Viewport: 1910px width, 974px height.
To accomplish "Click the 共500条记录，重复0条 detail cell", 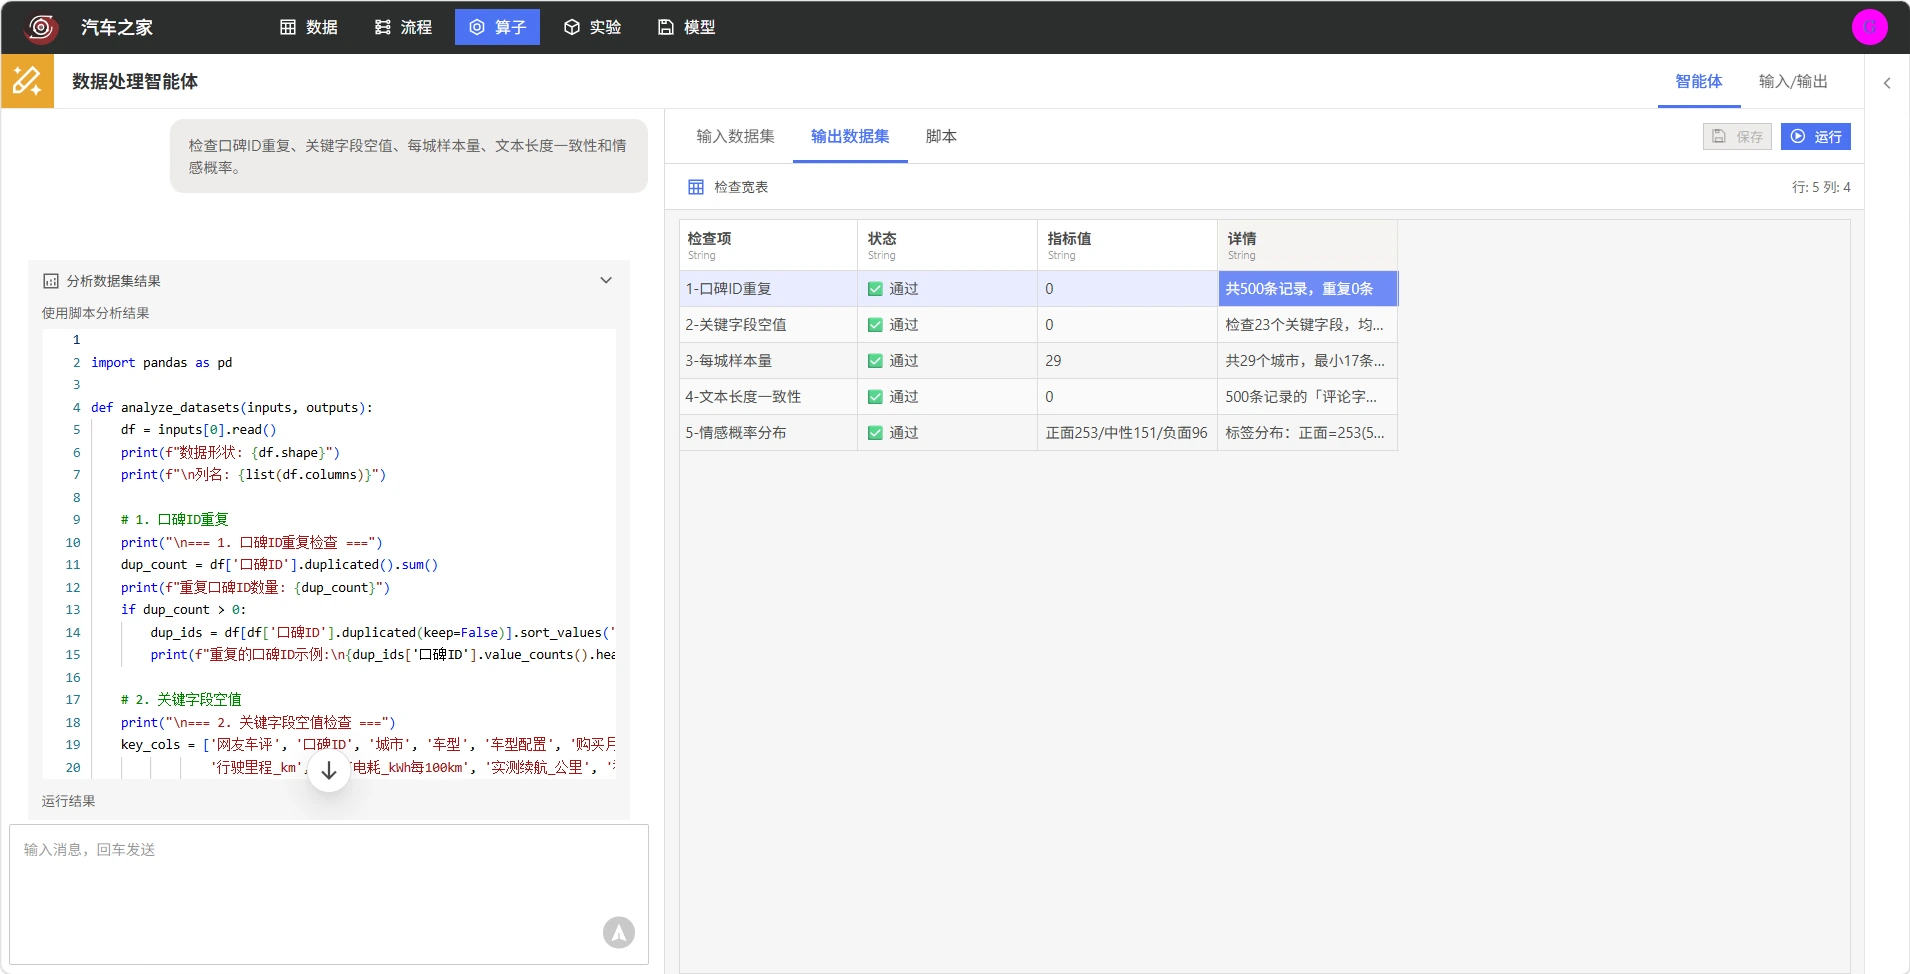I will point(1308,289).
